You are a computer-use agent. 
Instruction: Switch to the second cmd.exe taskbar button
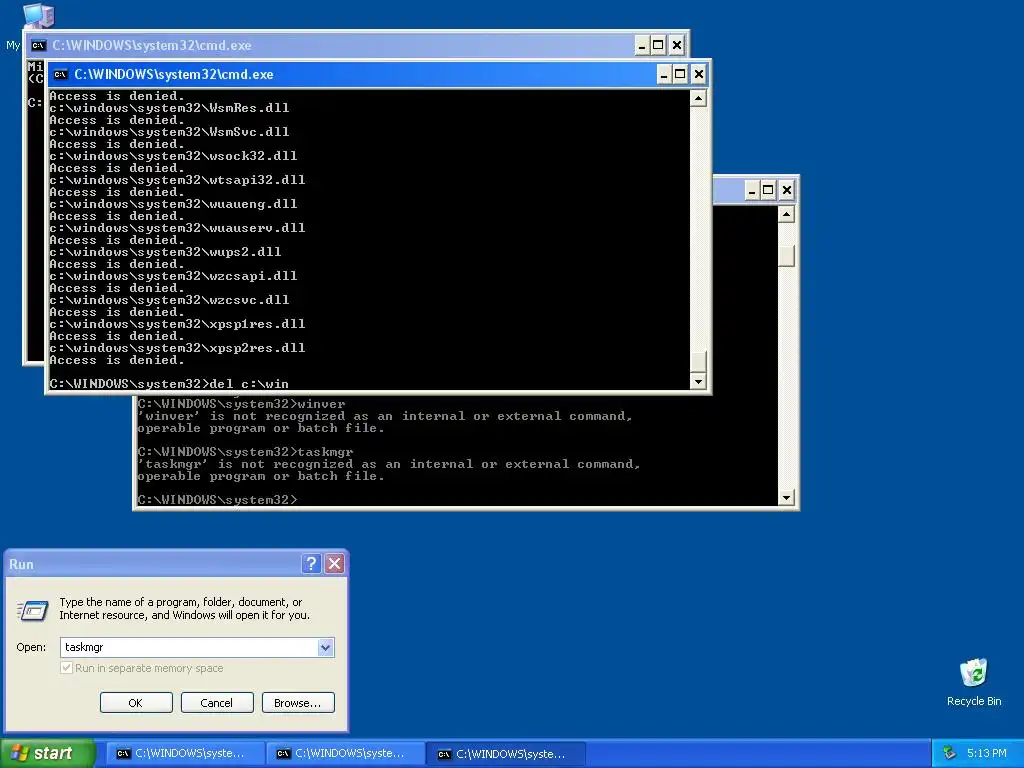tap(345, 754)
